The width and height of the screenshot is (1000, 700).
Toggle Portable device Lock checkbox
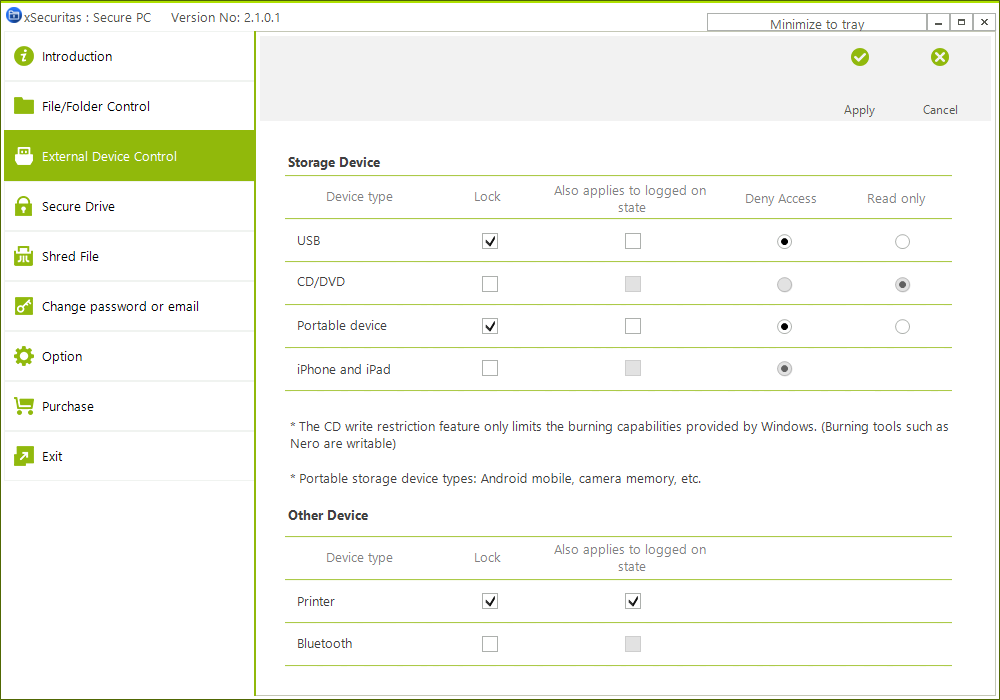pos(490,326)
